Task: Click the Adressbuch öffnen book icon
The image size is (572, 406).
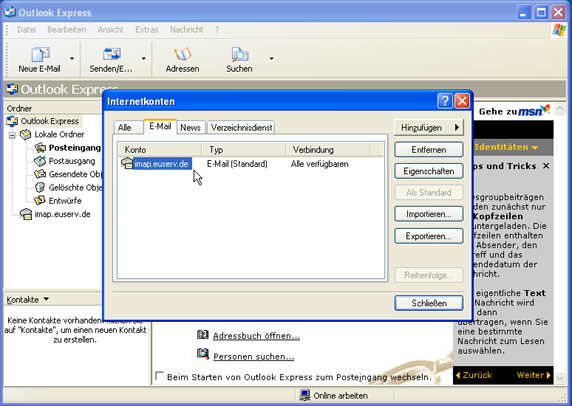Action: coord(203,335)
